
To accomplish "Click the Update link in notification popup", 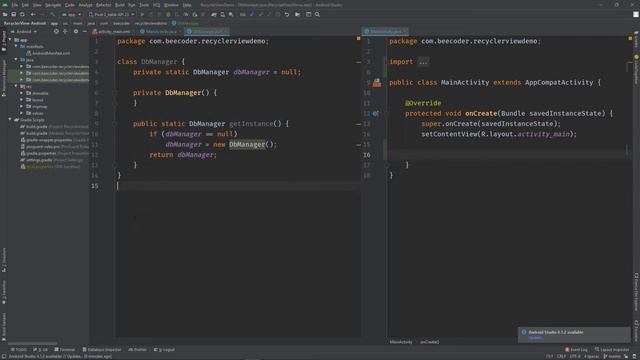I will [536, 338].
